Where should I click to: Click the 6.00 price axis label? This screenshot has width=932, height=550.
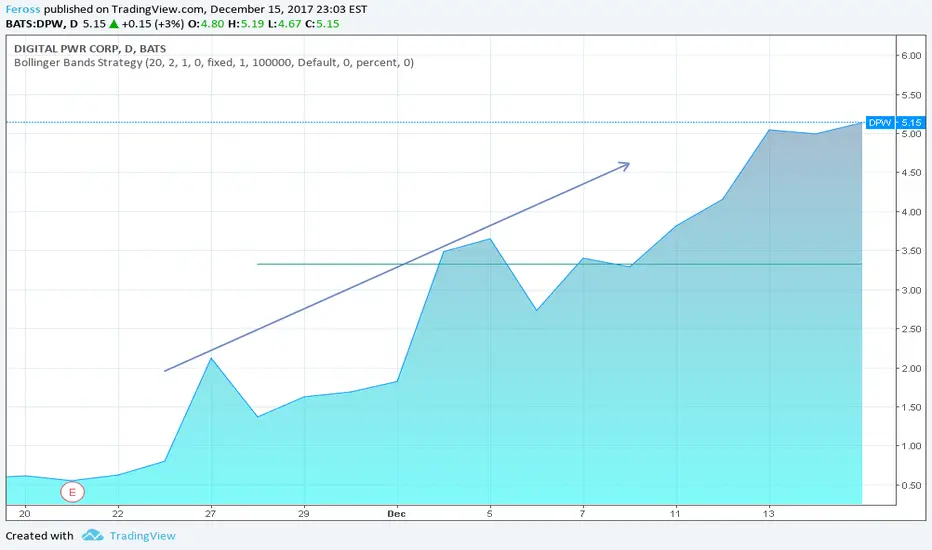(x=911, y=55)
